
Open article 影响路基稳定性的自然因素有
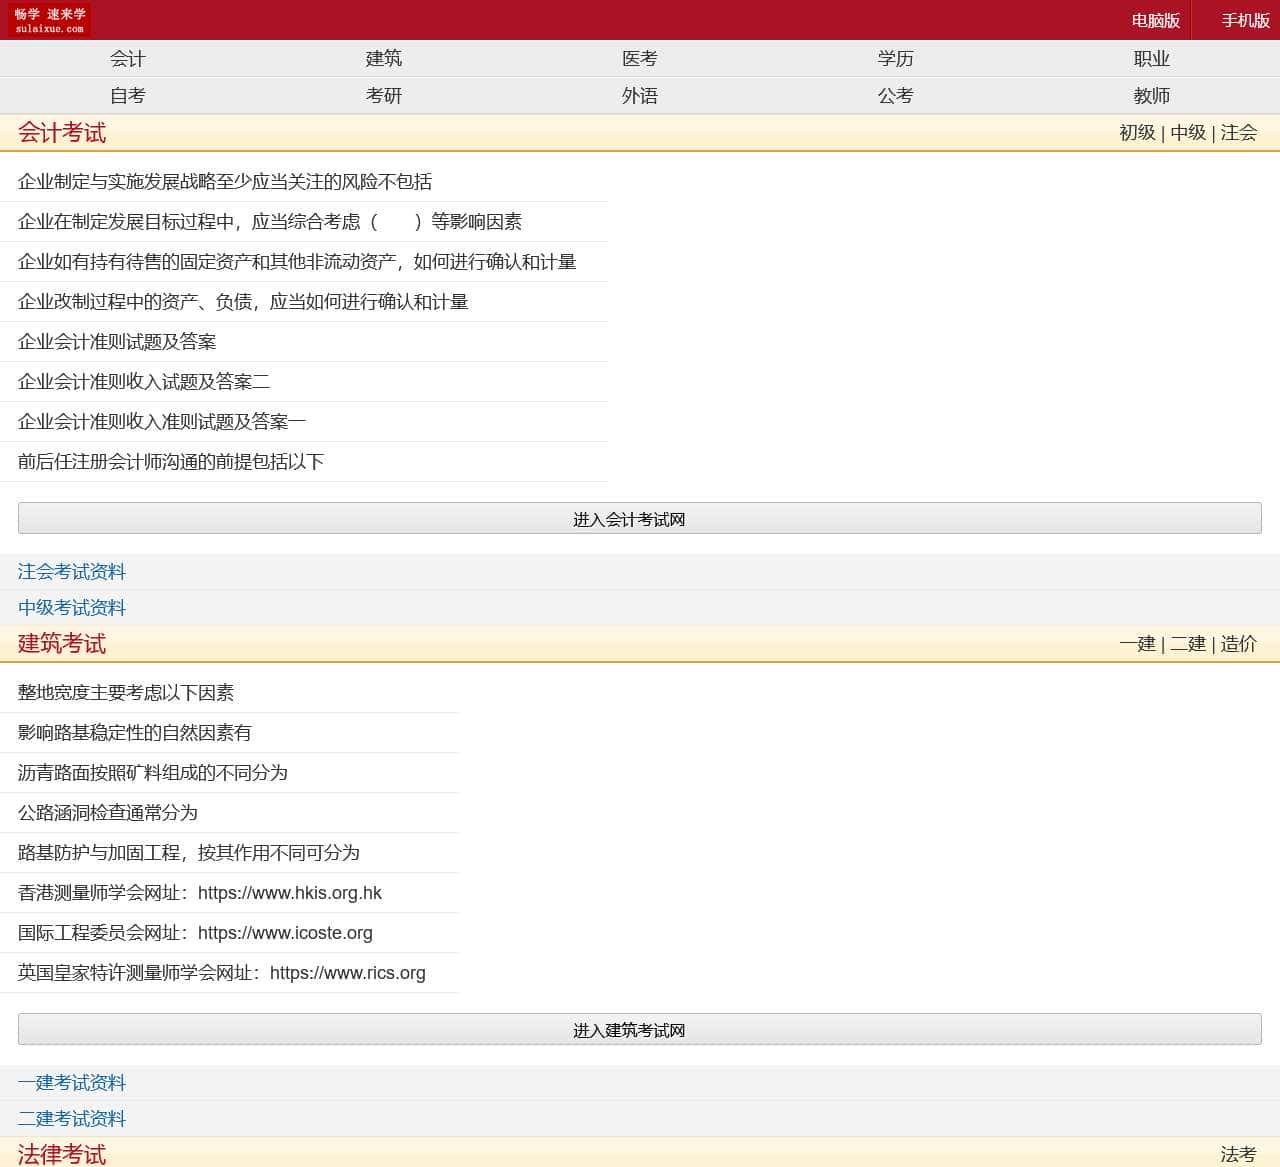pos(135,733)
